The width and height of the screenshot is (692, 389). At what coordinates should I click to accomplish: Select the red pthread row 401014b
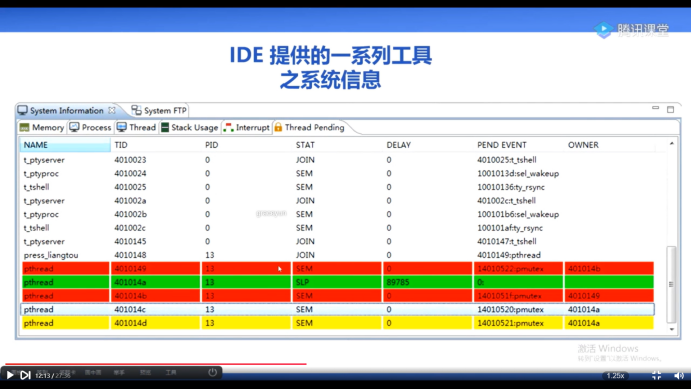338,296
